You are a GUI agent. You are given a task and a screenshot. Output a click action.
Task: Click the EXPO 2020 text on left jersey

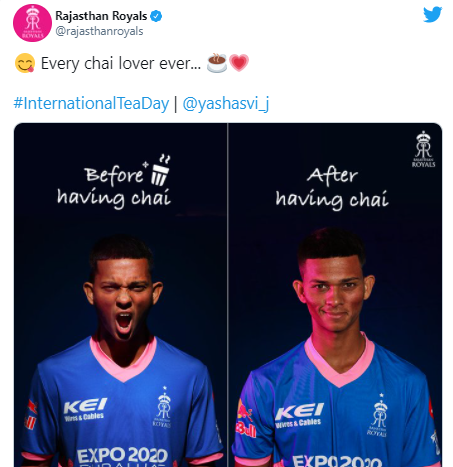tap(122, 457)
